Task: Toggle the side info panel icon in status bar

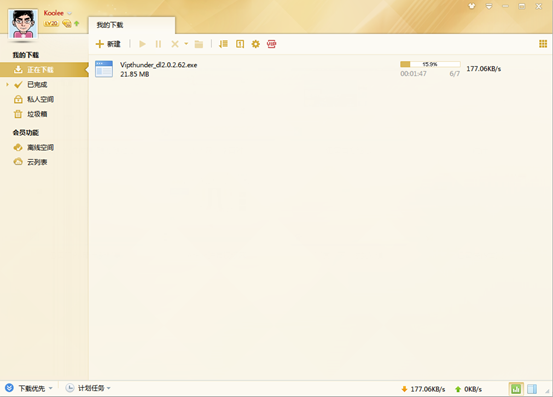Action: click(x=532, y=389)
